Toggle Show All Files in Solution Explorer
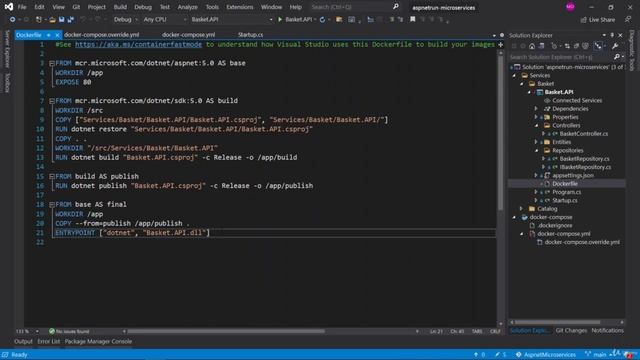 [585, 46]
